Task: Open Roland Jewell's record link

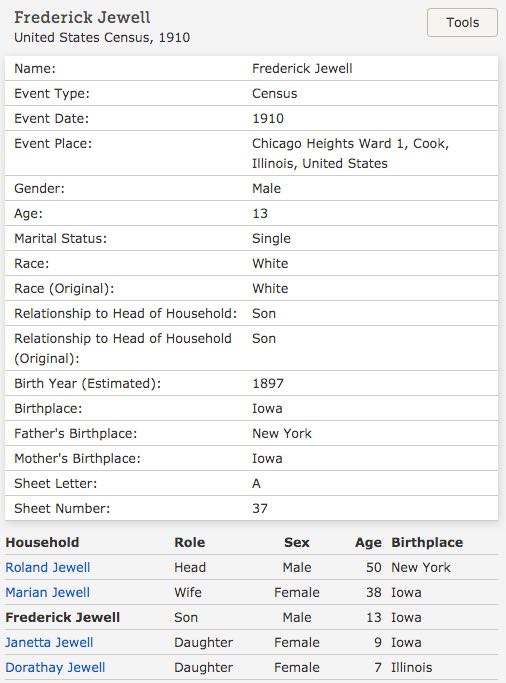Action: point(47,567)
